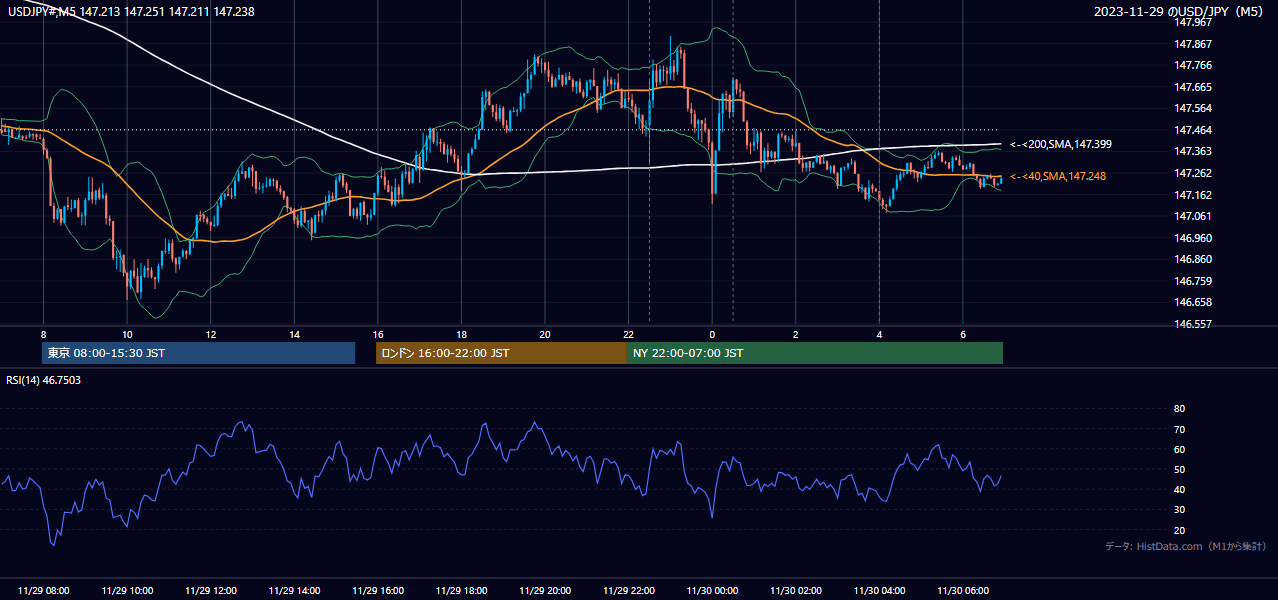1278x600 pixels.
Task: Click hour label 0 under the price chart
Action: (x=712, y=334)
